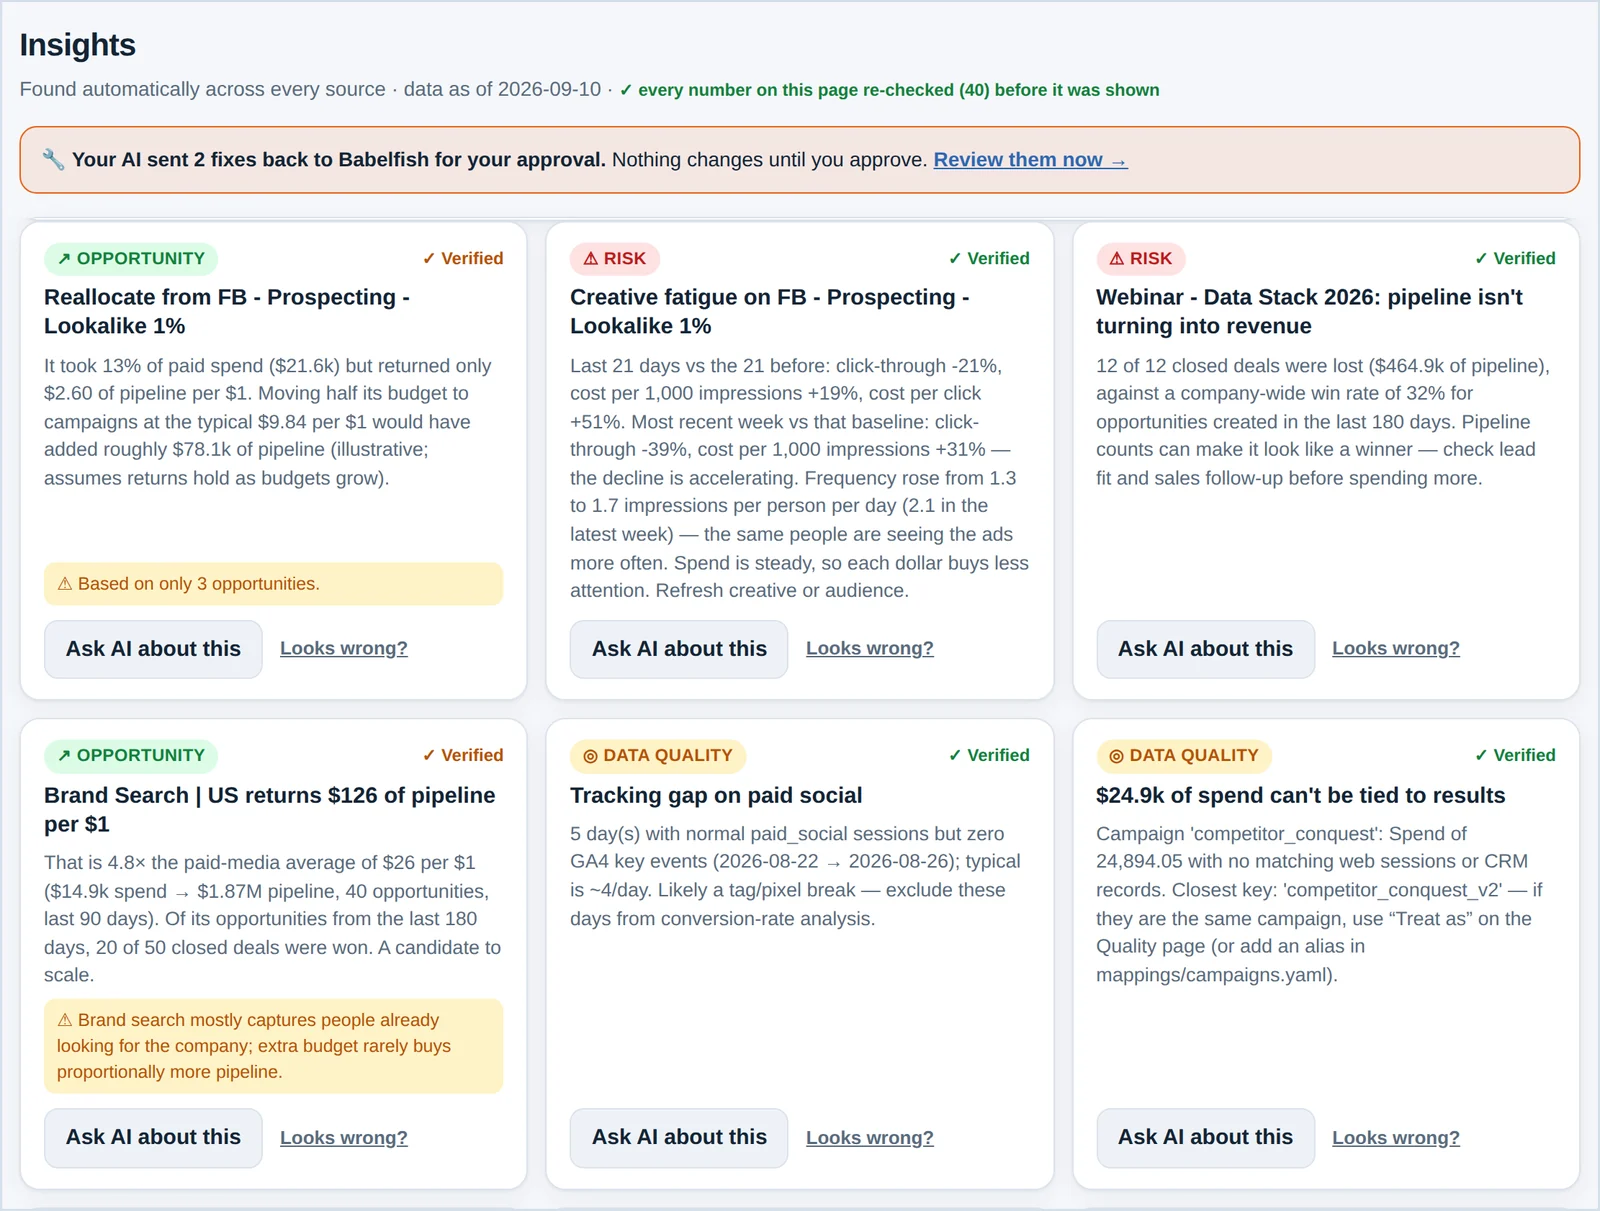The width and height of the screenshot is (1600, 1211).
Task: Click the "Insights" page heading
Action: [77, 45]
